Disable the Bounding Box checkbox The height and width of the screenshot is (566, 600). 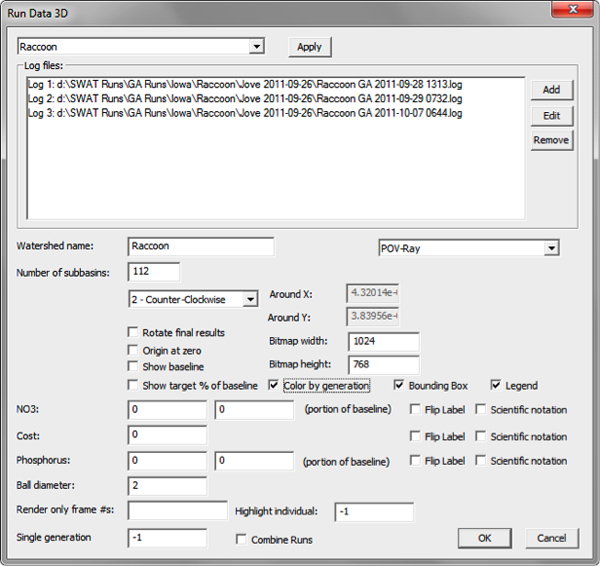[401, 386]
